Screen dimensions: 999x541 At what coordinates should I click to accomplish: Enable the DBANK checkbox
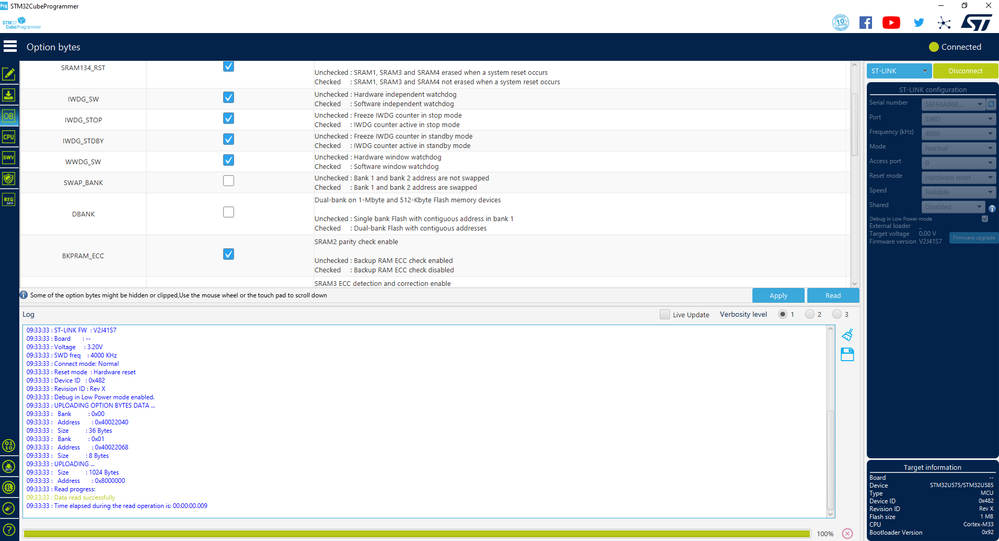[x=228, y=212]
